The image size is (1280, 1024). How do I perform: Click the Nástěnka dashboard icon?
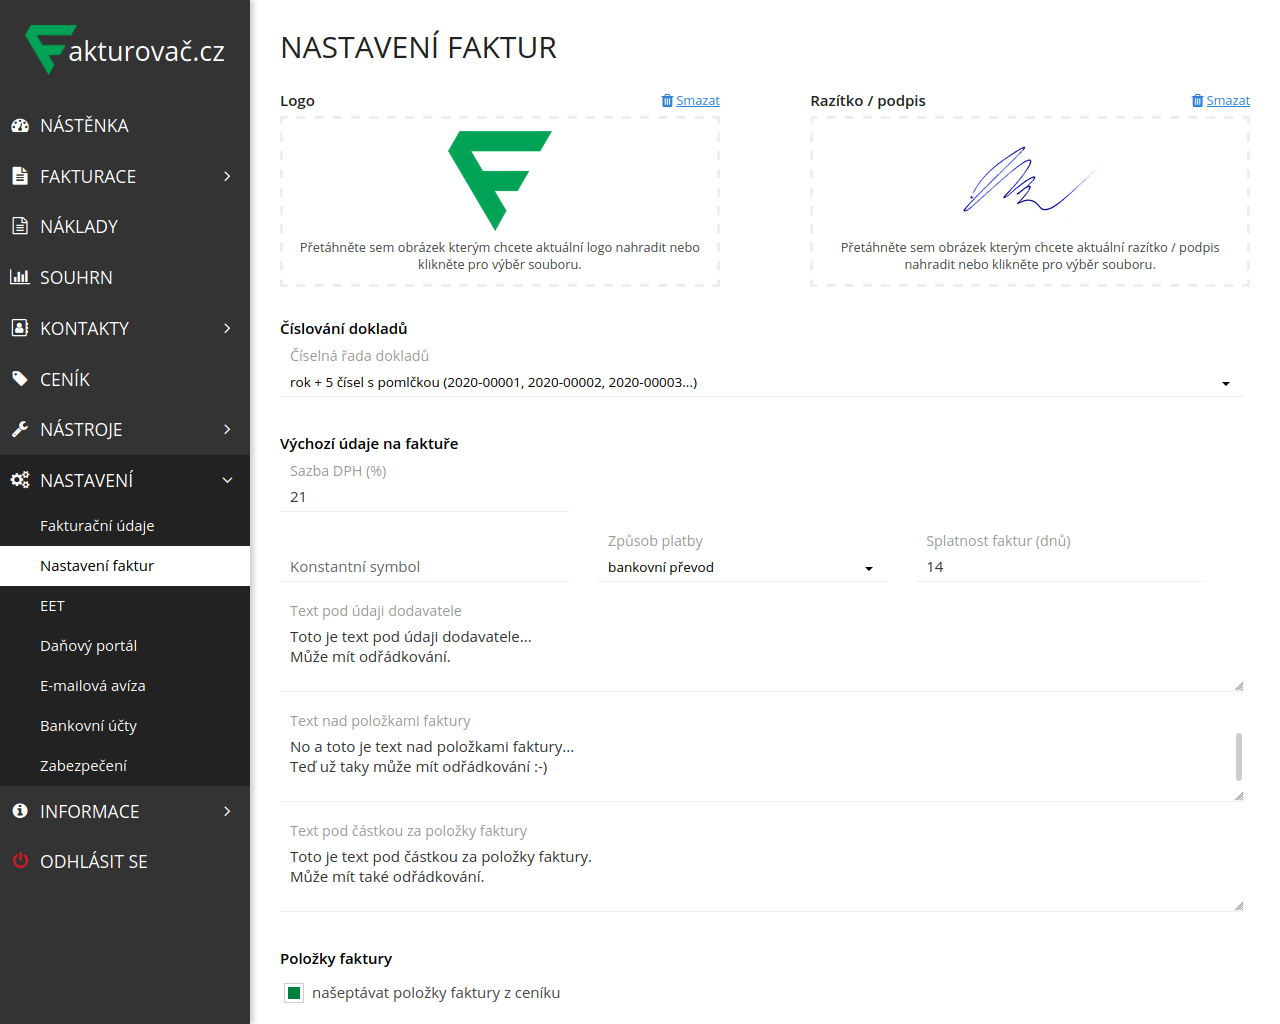(x=20, y=126)
